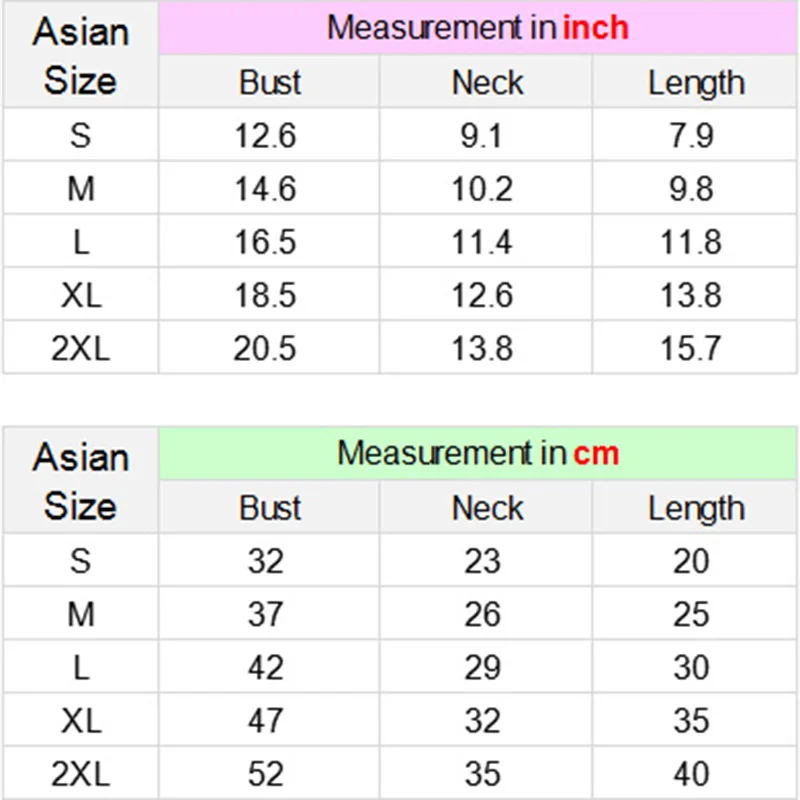Image resolution: width=800 pixels, height=800 pixels.
Task: Click the 40 length value cell
Action: (691, 773)
